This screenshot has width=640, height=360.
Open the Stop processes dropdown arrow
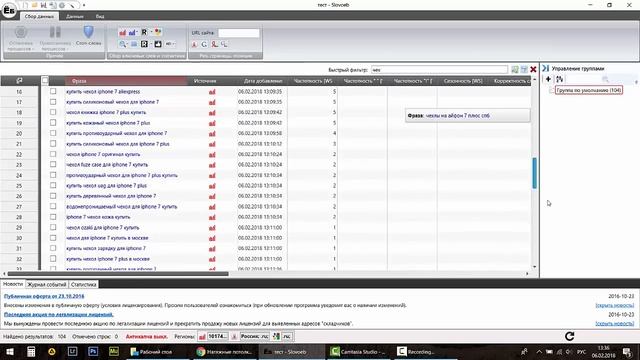click(x=34, y=49)
